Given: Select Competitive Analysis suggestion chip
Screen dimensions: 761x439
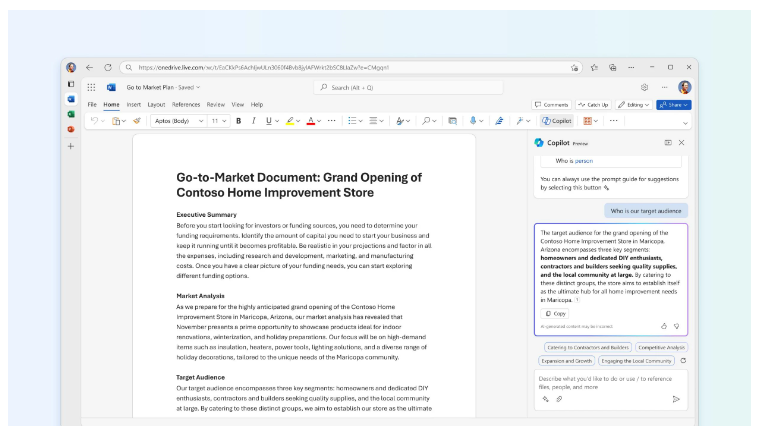Looking at the screenshot, I should [662, 347].
